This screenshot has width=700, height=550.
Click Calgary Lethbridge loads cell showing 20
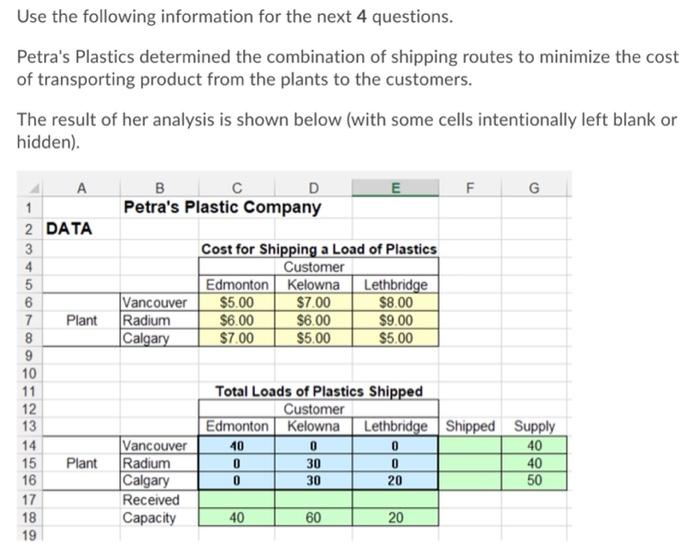(395, 480)
